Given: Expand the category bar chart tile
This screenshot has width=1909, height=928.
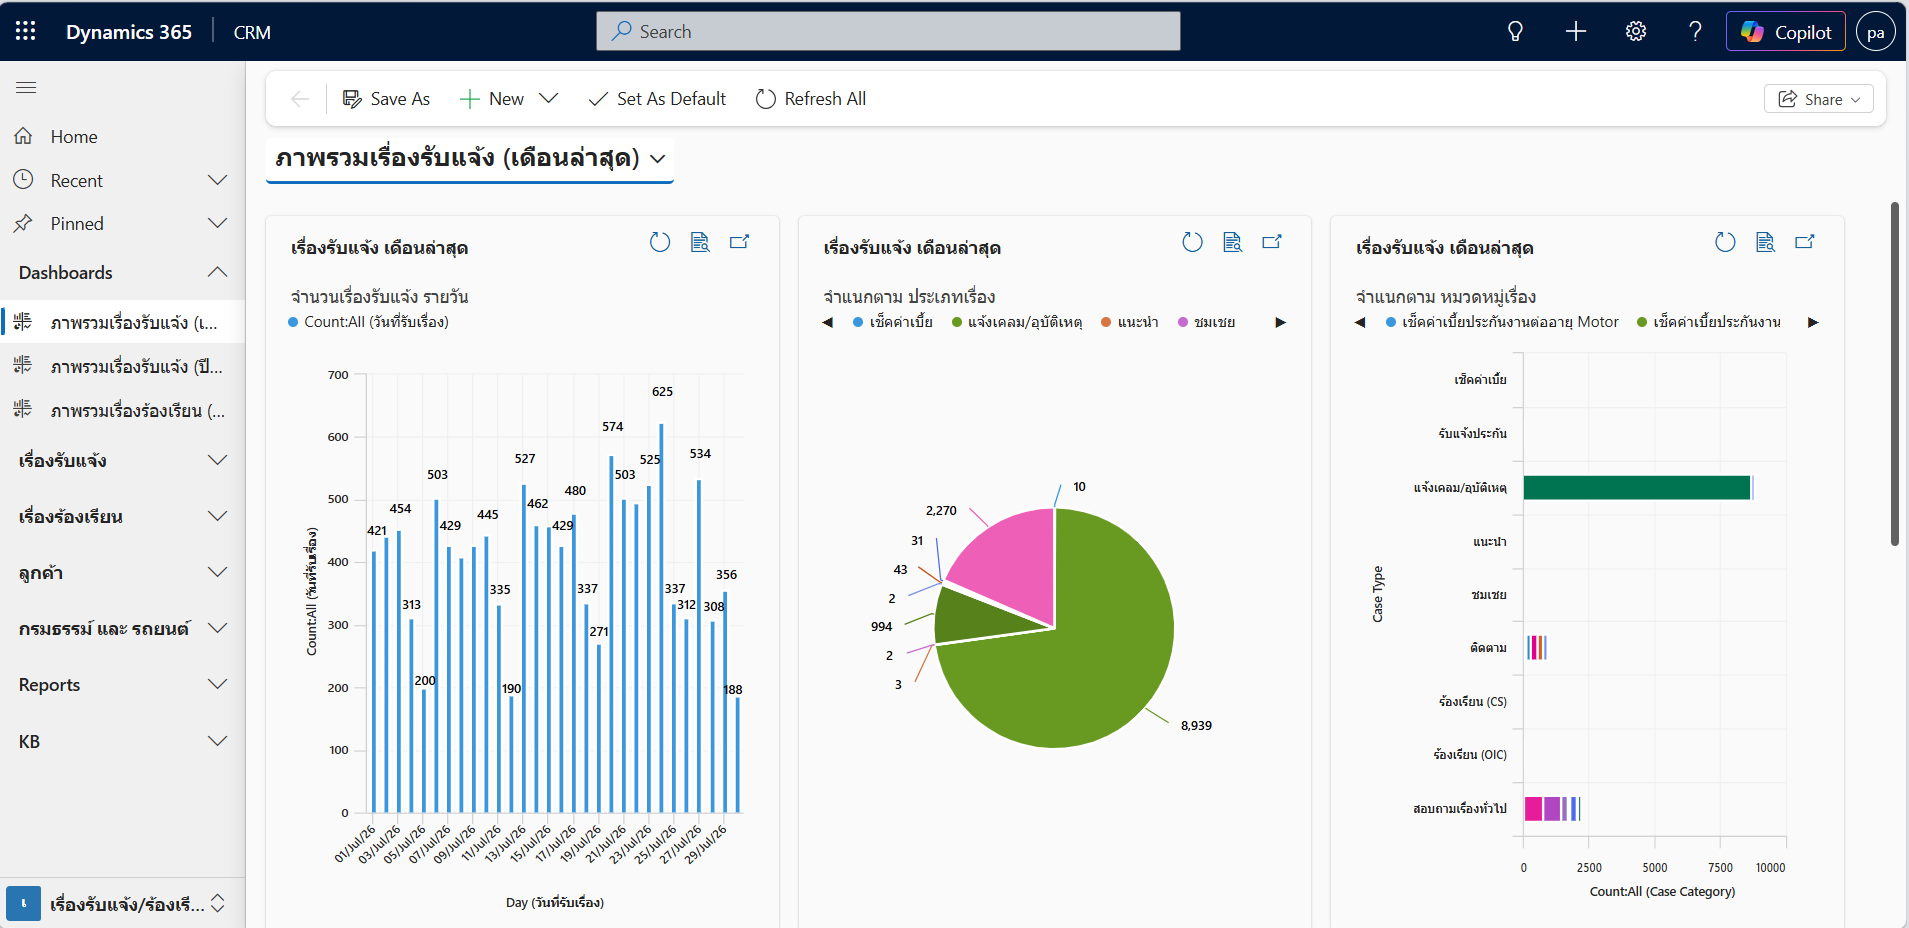Looking at the screenshot, I should 1805,242.
